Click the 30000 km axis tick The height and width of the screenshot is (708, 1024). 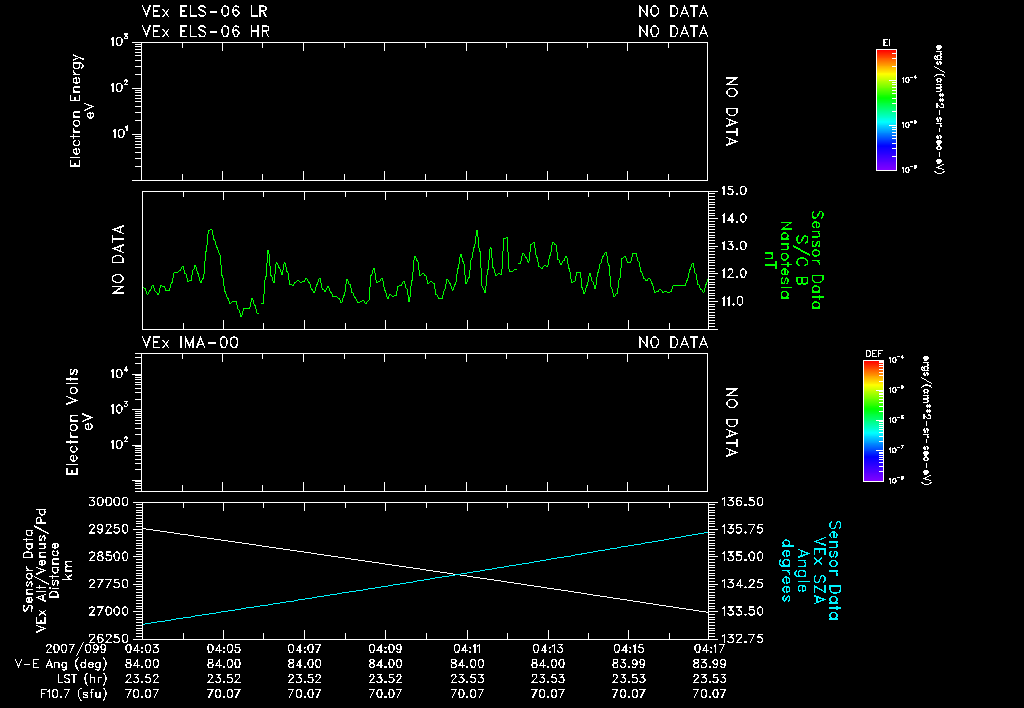108,502
